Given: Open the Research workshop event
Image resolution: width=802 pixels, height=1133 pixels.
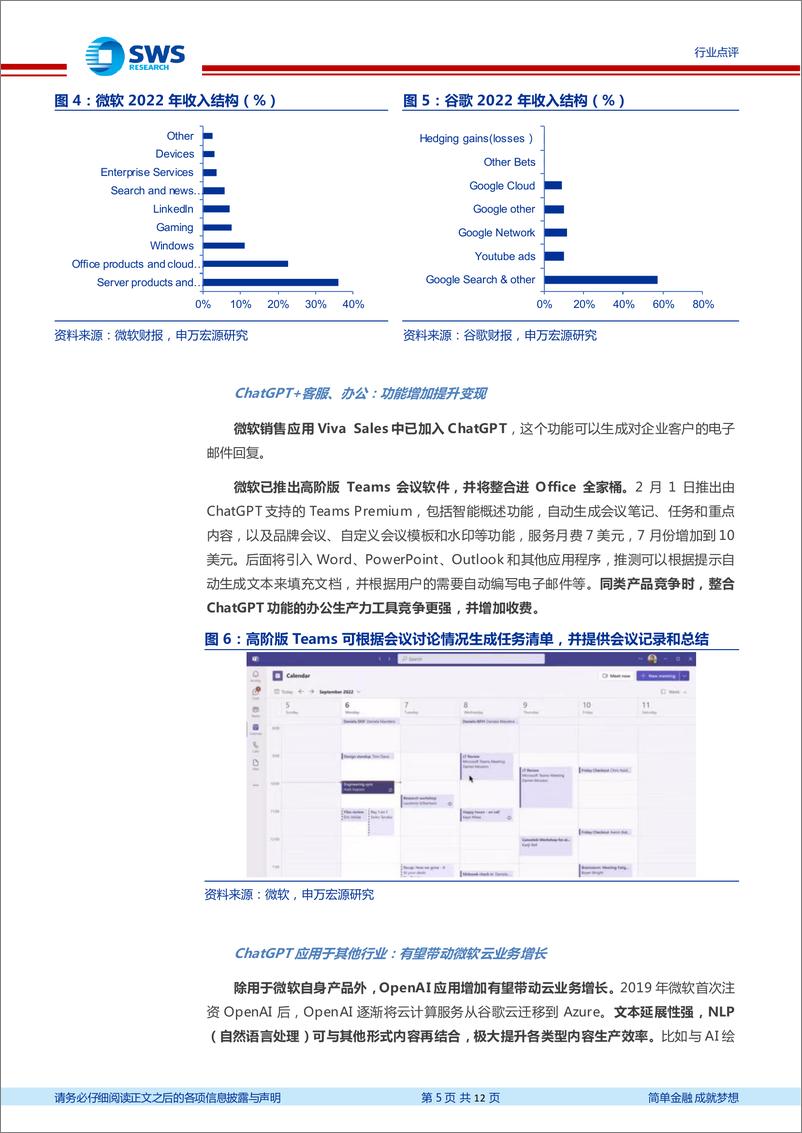Looking at the screenshot, I should click(427, 801).
